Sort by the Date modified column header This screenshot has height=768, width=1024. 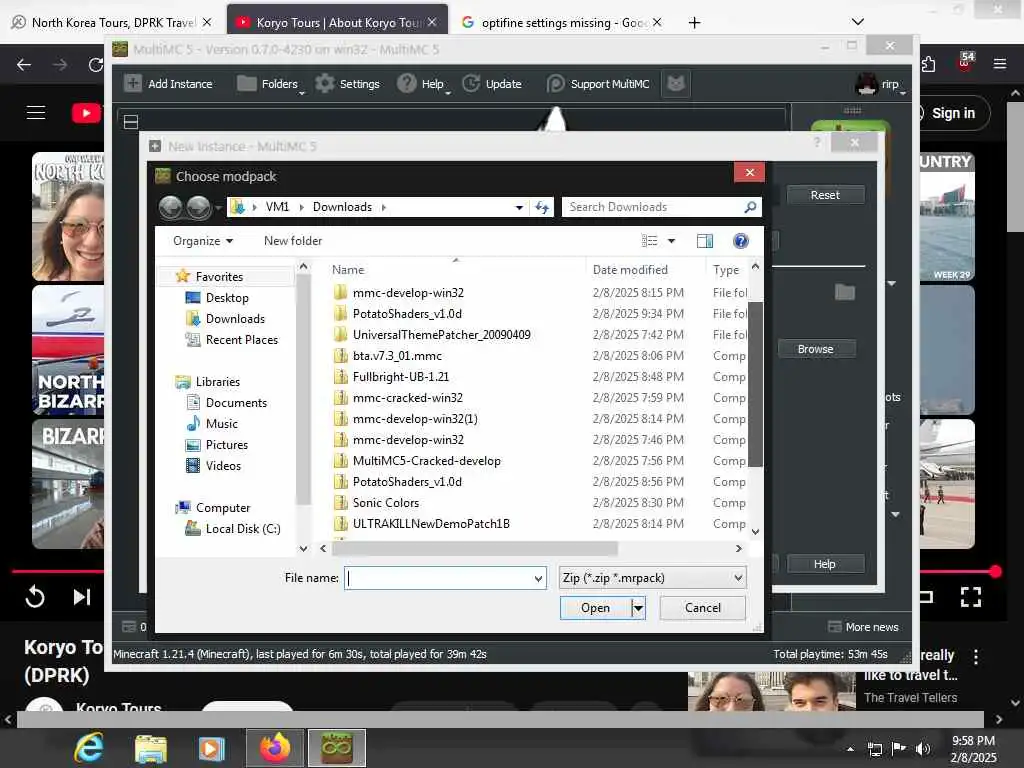630,270
